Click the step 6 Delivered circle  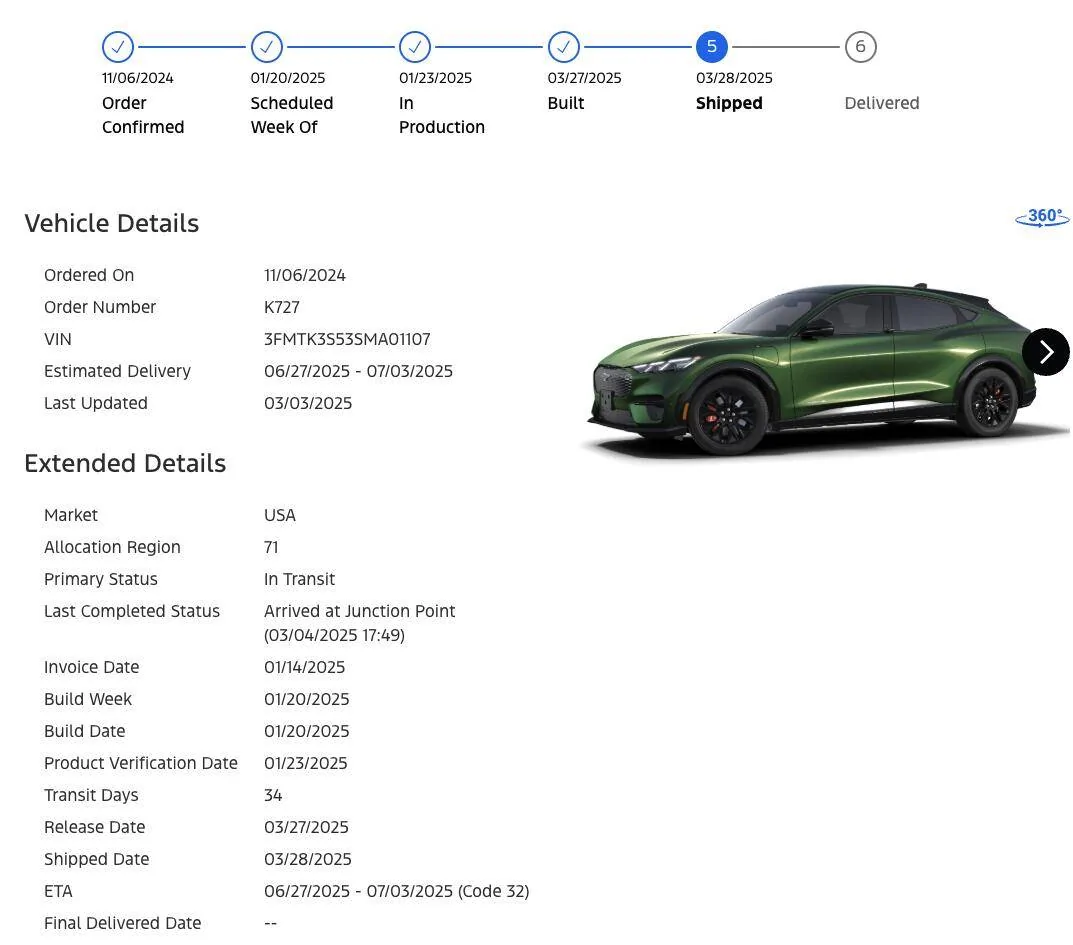click(x=860, y=47)
